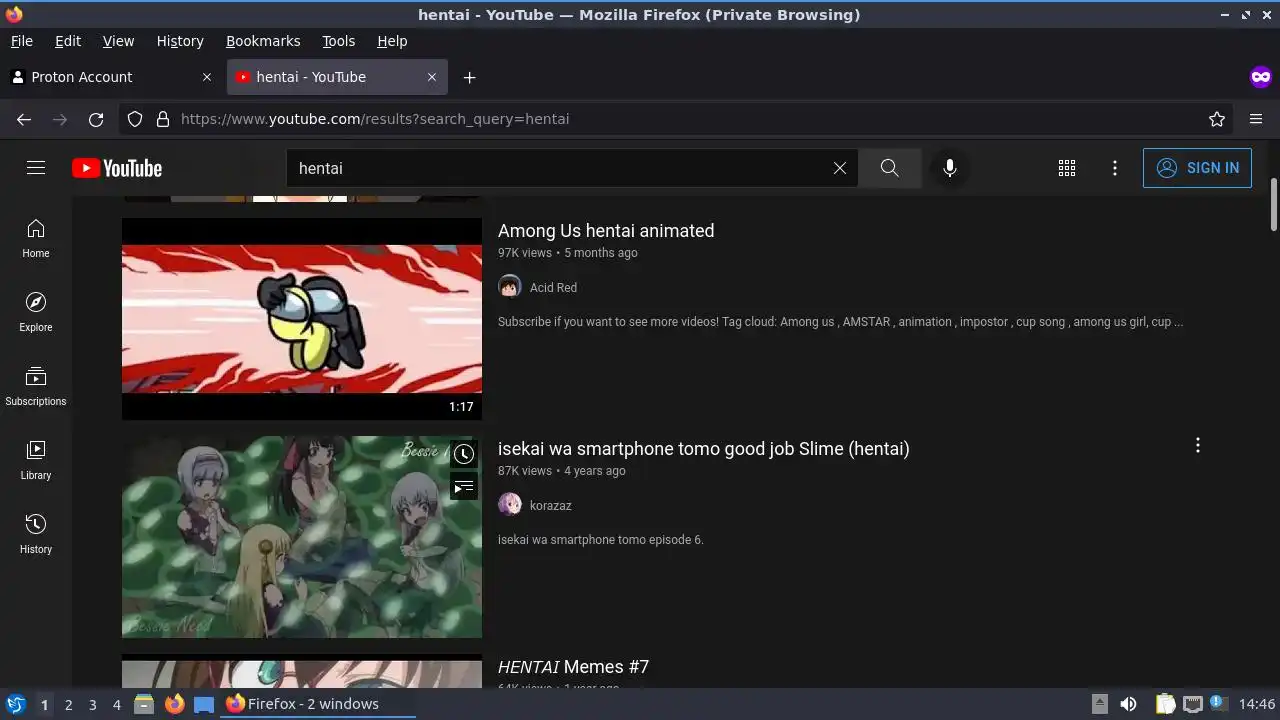Visit the Acid Red channel name
Image resolution: width=1280 pixels, height=720 pixels.
point(553,288)
